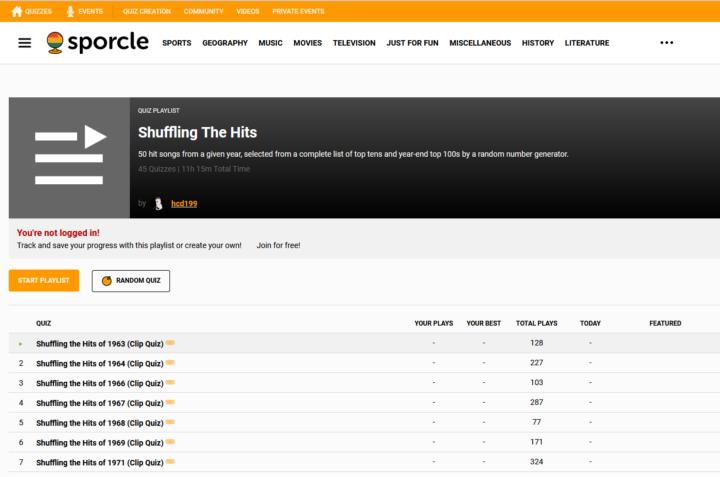
Task: Click the Total Plays column header
Action: [x=536, y=323]
